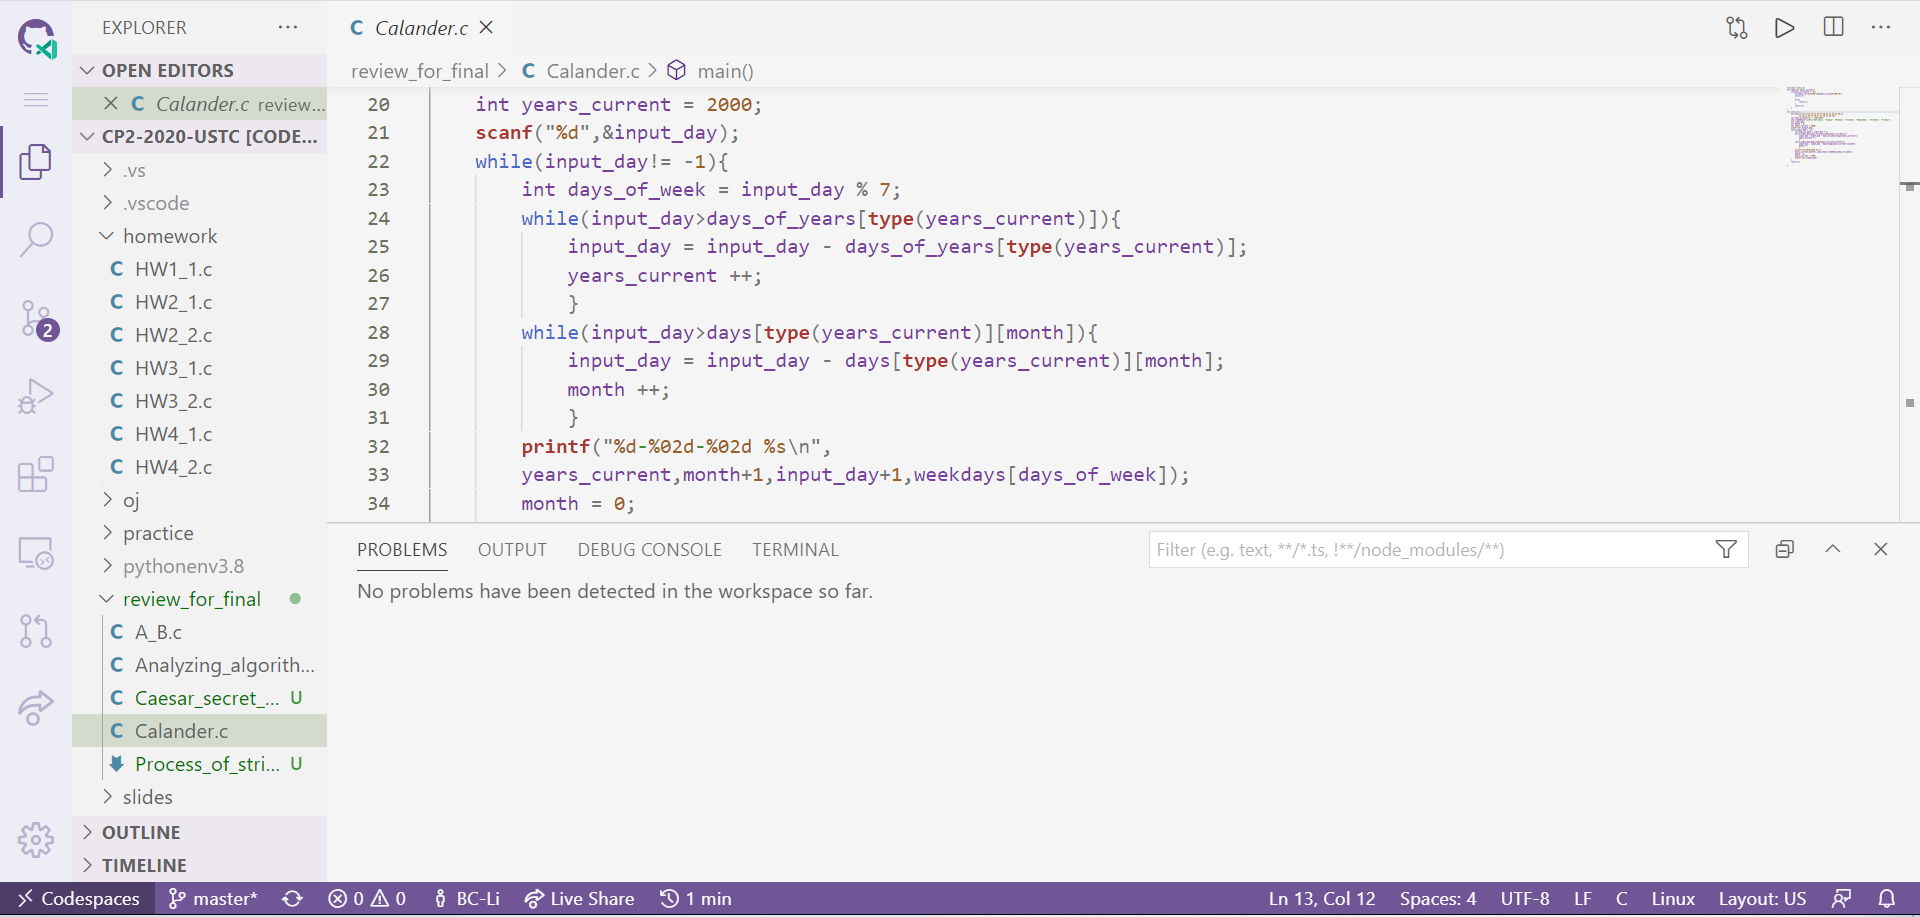Click review_for_final in the breadcrumb

click(419, 71)
